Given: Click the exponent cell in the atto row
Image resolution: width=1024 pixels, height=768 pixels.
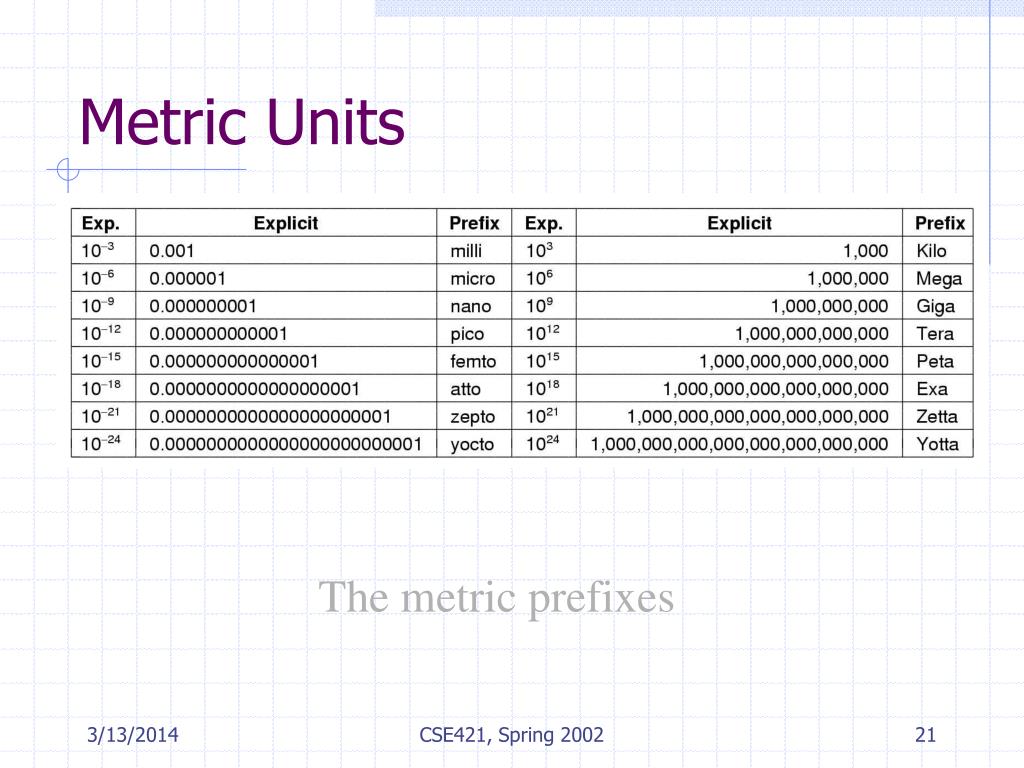Looking at the screenshot, I should [103, 388].
